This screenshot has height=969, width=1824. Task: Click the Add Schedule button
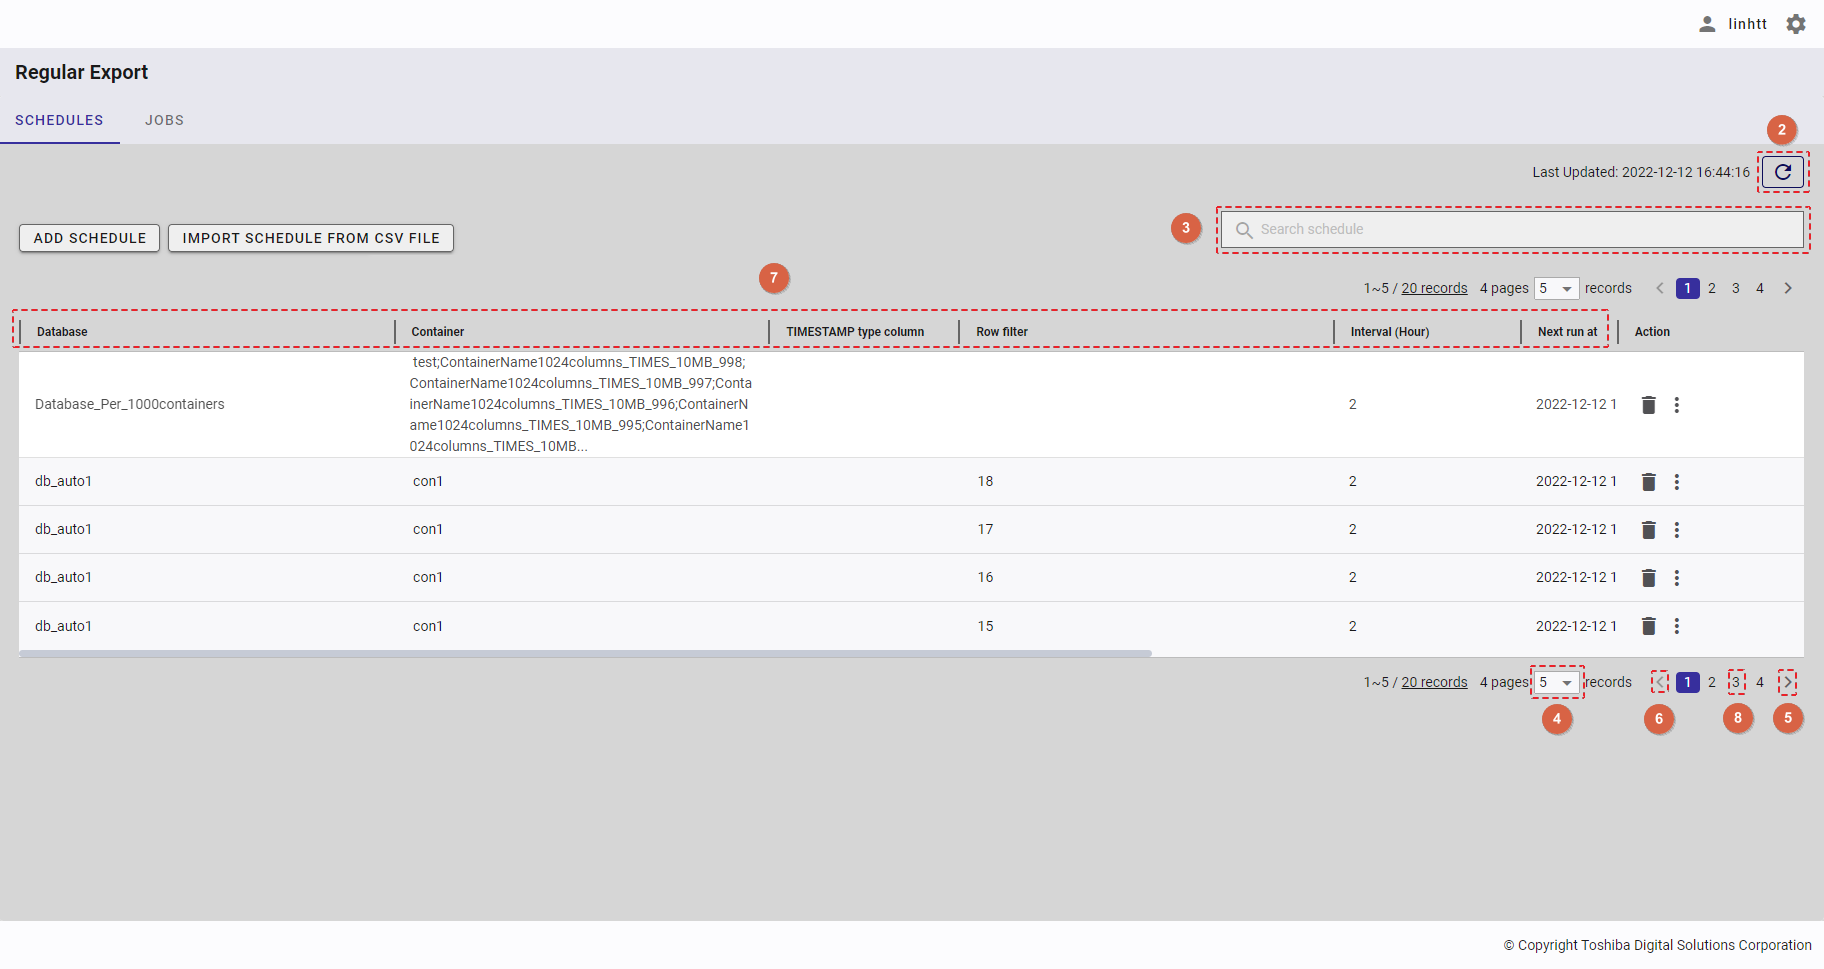pos(90,238)
